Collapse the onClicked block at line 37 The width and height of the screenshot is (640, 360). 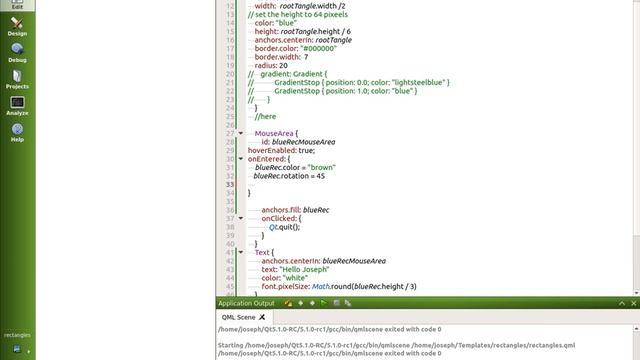pyautogui.click(x=241, y=218)
